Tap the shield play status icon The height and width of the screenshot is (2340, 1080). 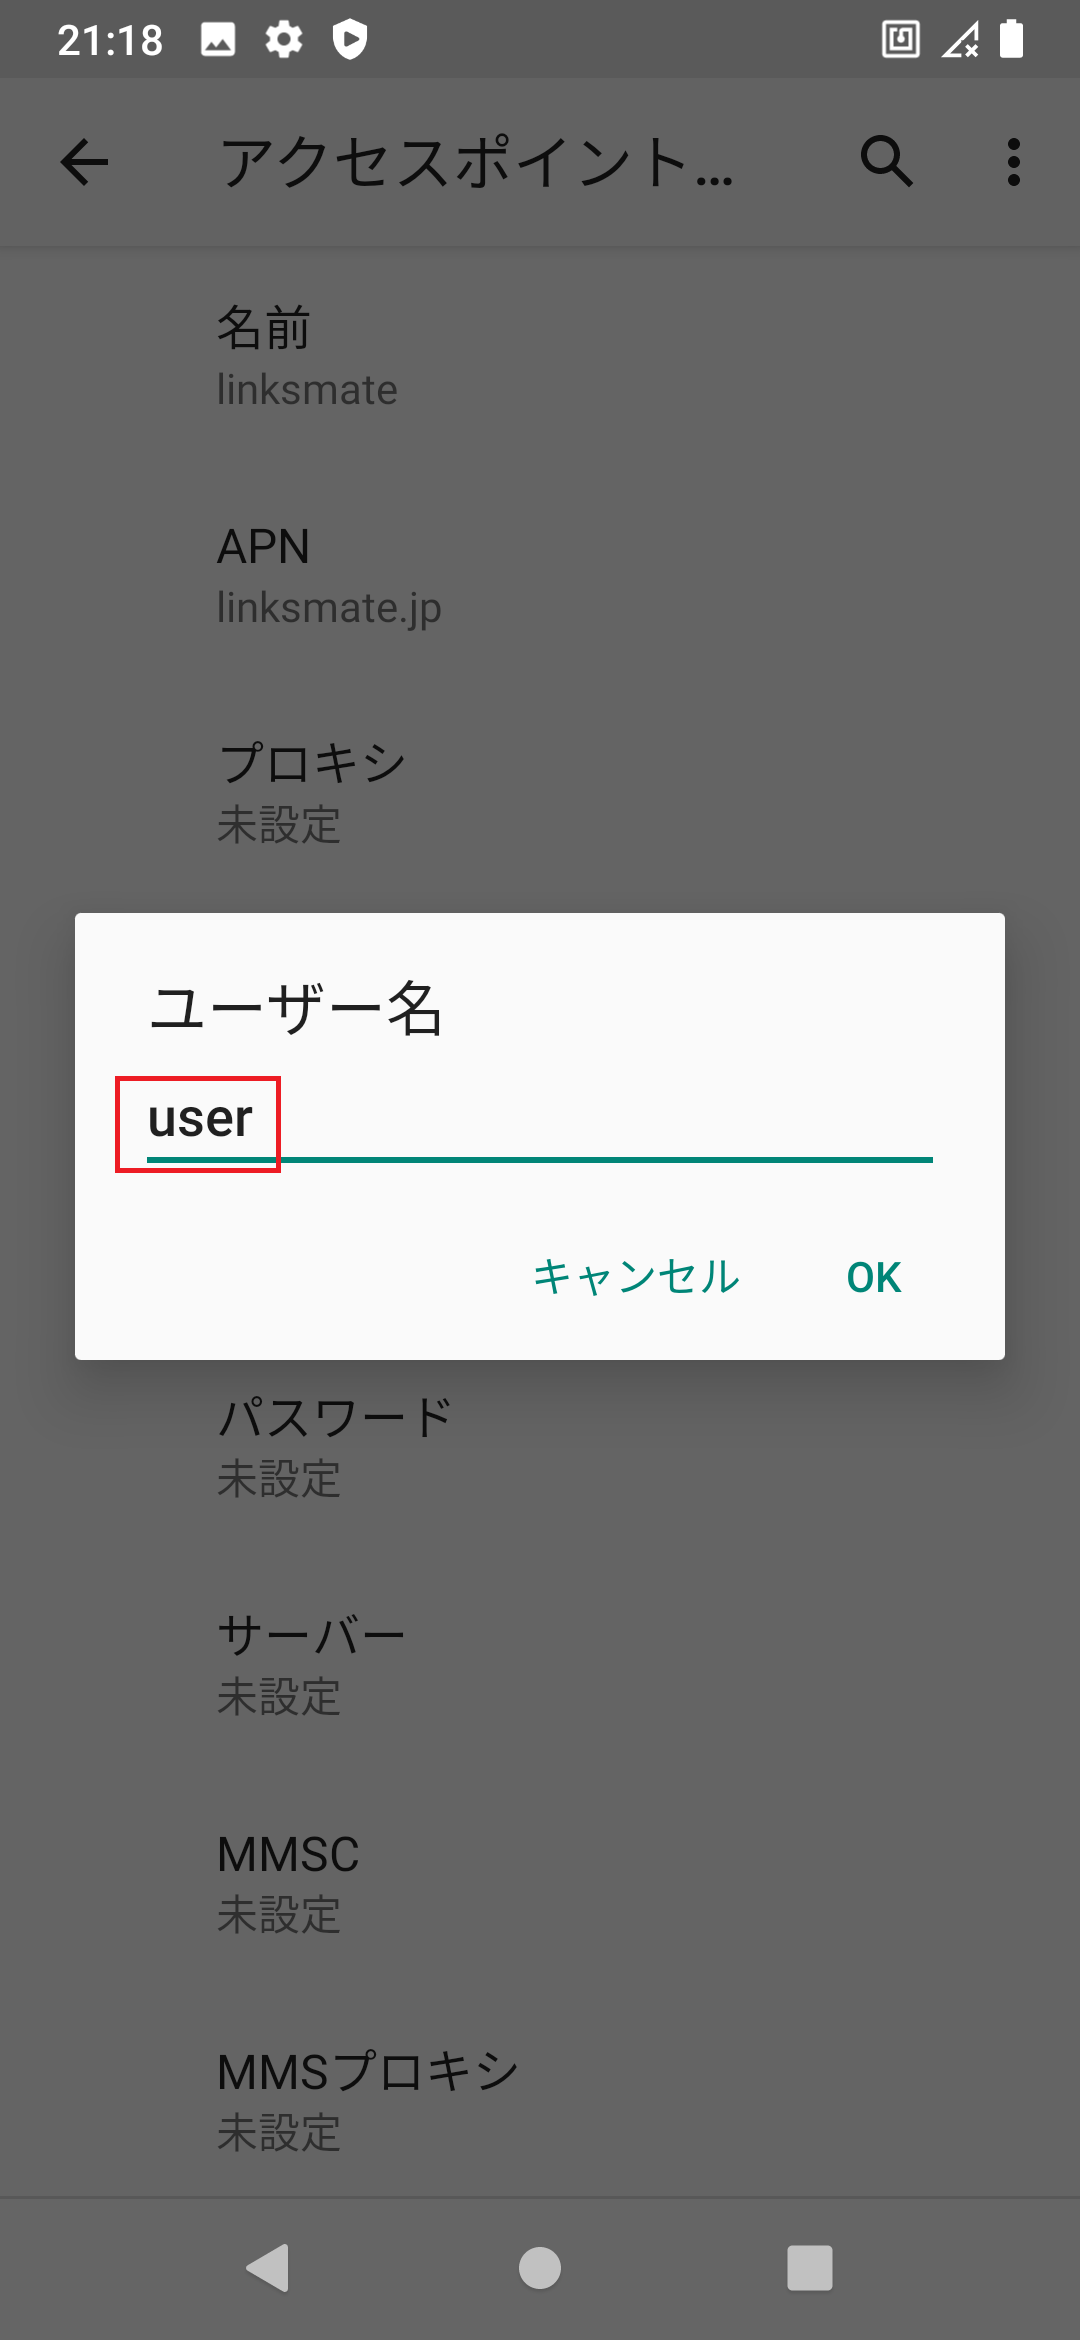350,40
